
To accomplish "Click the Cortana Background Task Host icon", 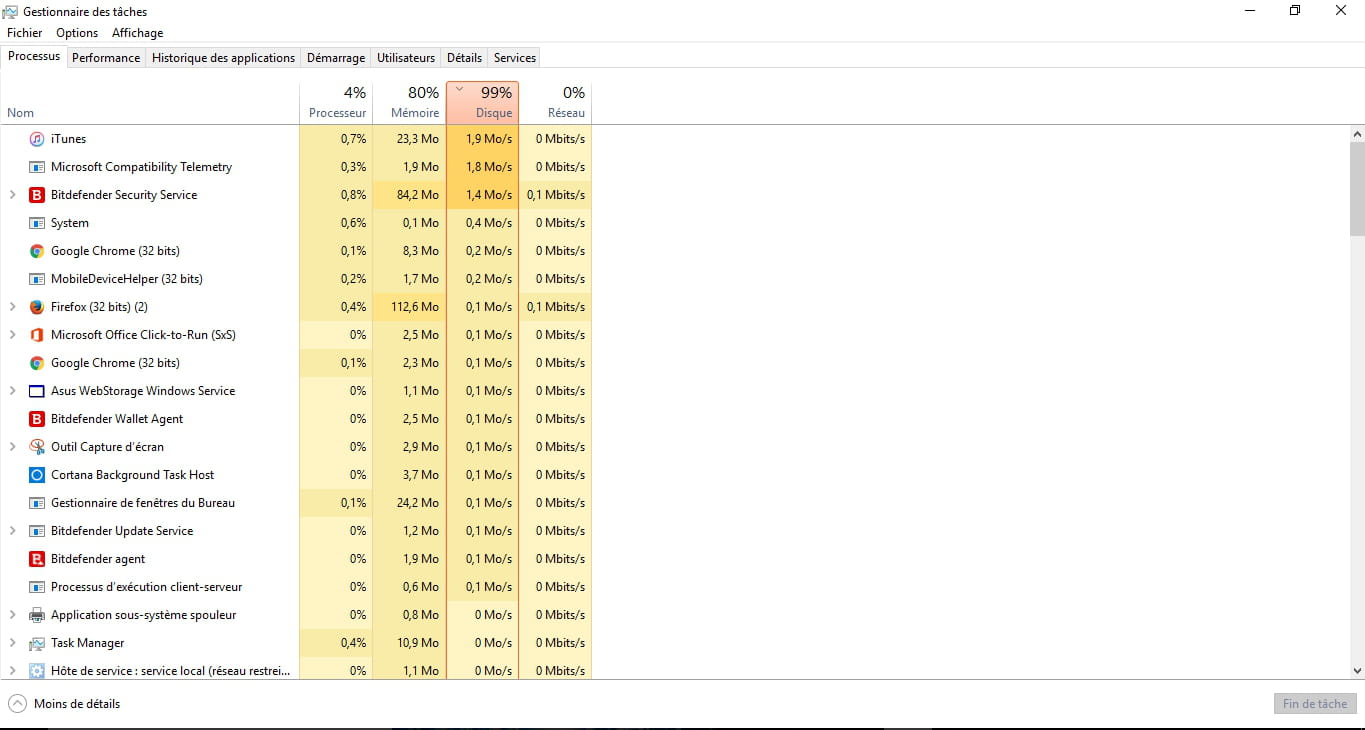I will [x=37, y=475].
